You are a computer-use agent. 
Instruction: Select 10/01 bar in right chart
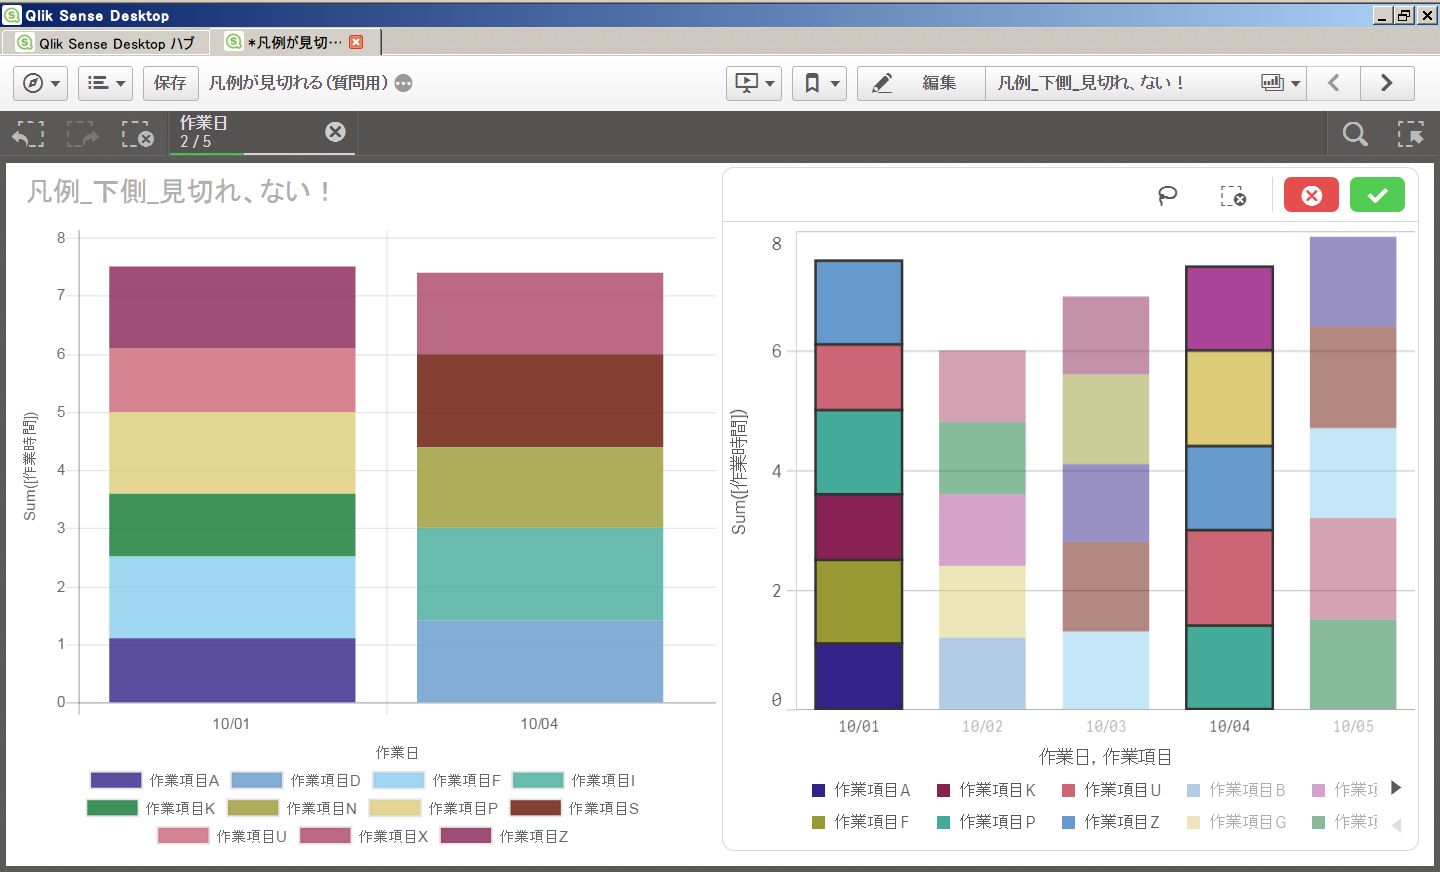pos(859,485)
